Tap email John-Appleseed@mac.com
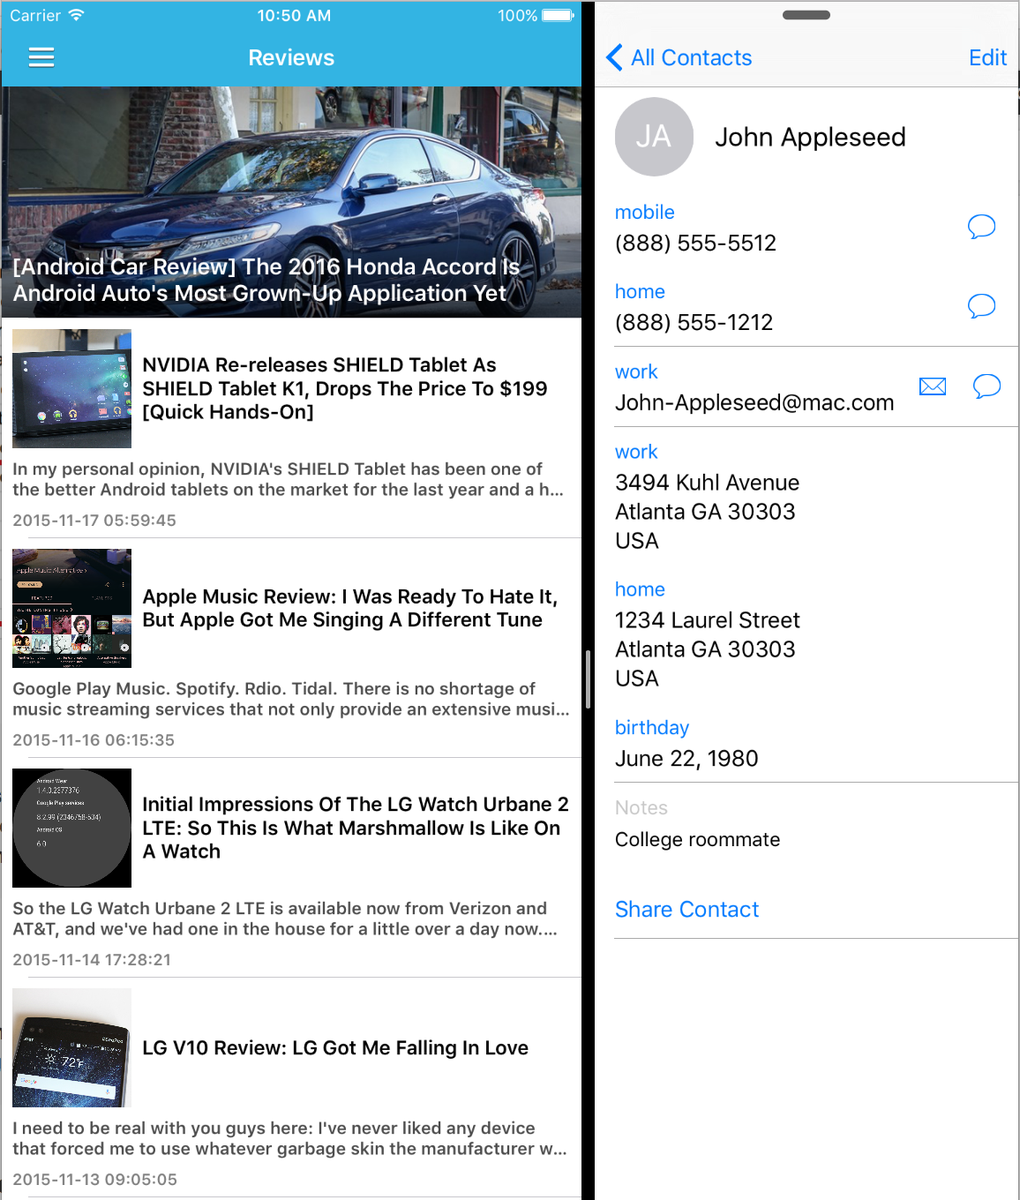 point(754,403)
